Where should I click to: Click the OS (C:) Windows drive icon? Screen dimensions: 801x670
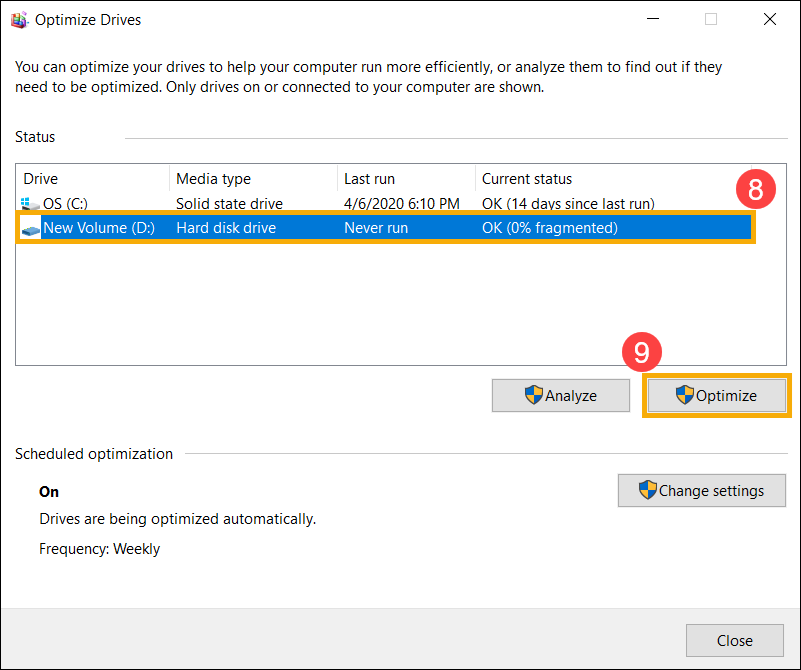point(30,204)
